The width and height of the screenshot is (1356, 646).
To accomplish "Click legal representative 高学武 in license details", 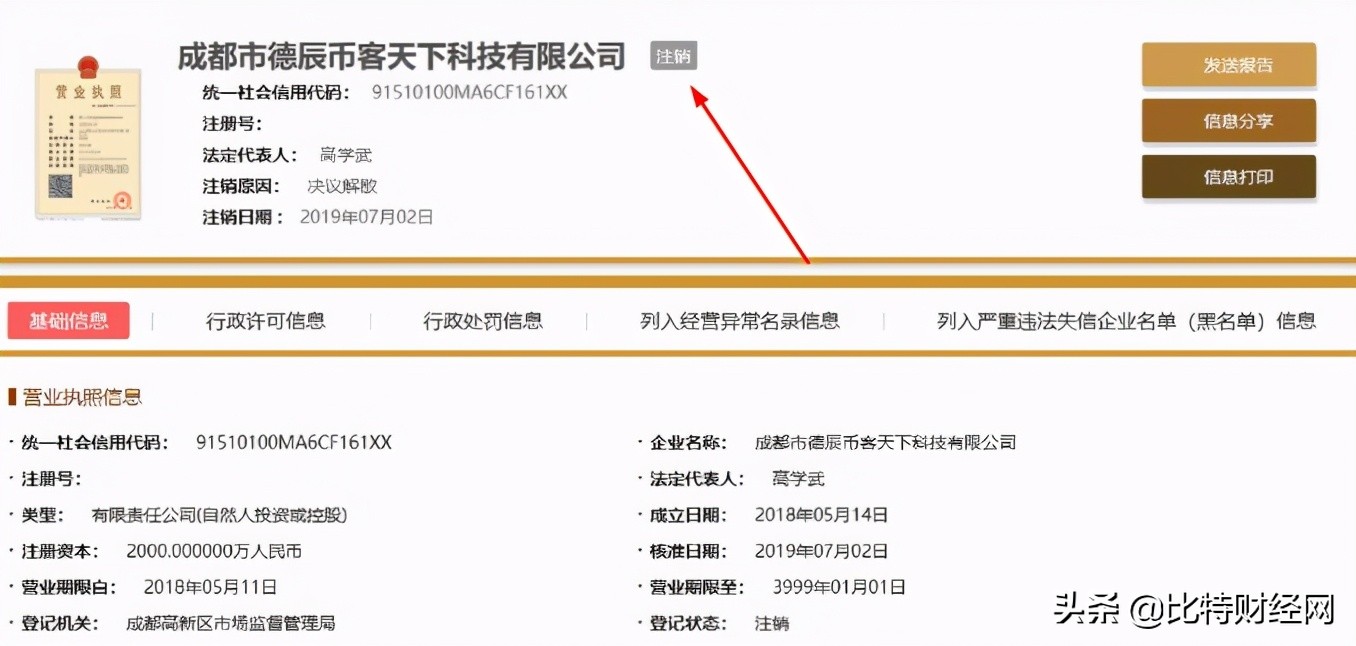I will click(799, 479).
